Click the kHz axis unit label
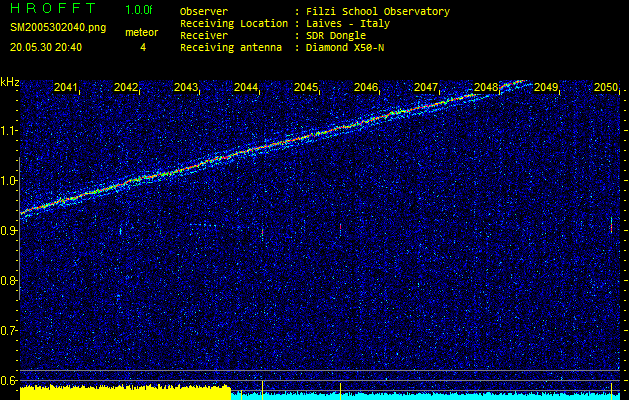Image resolution: width=629 pixels, height=400 pixels. (10, 82)
